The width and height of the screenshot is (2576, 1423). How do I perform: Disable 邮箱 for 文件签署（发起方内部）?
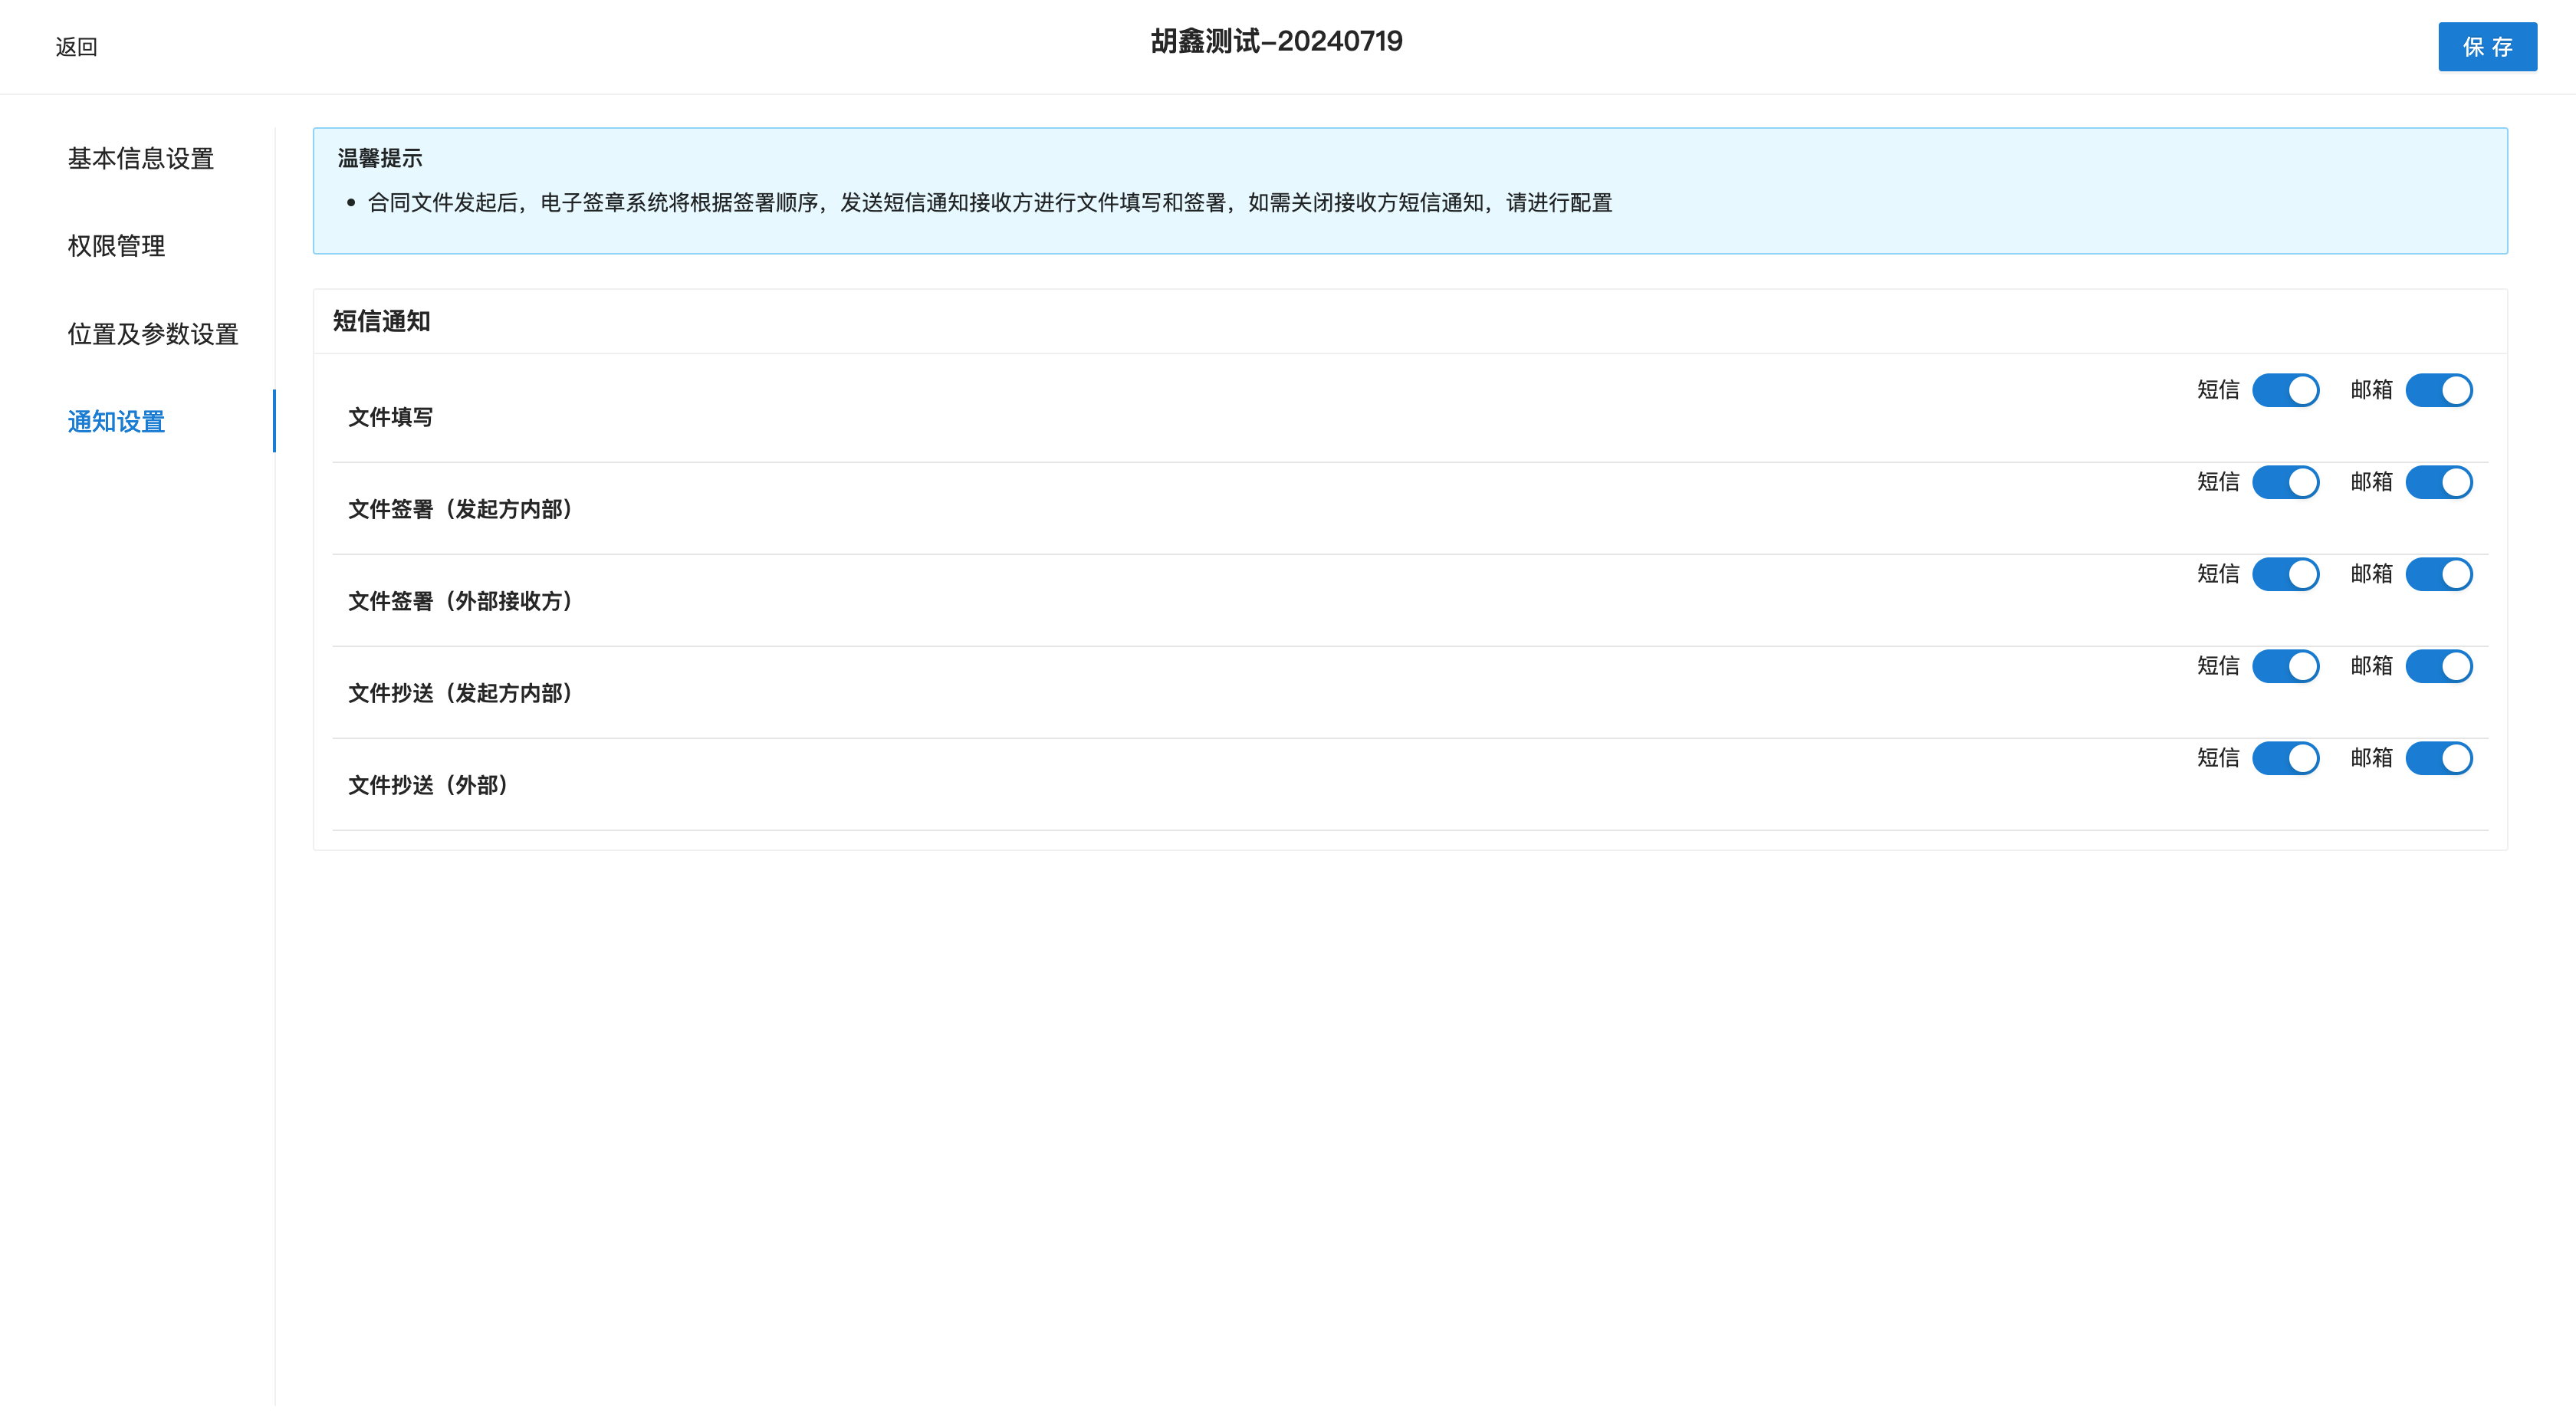click(2438, 482)
